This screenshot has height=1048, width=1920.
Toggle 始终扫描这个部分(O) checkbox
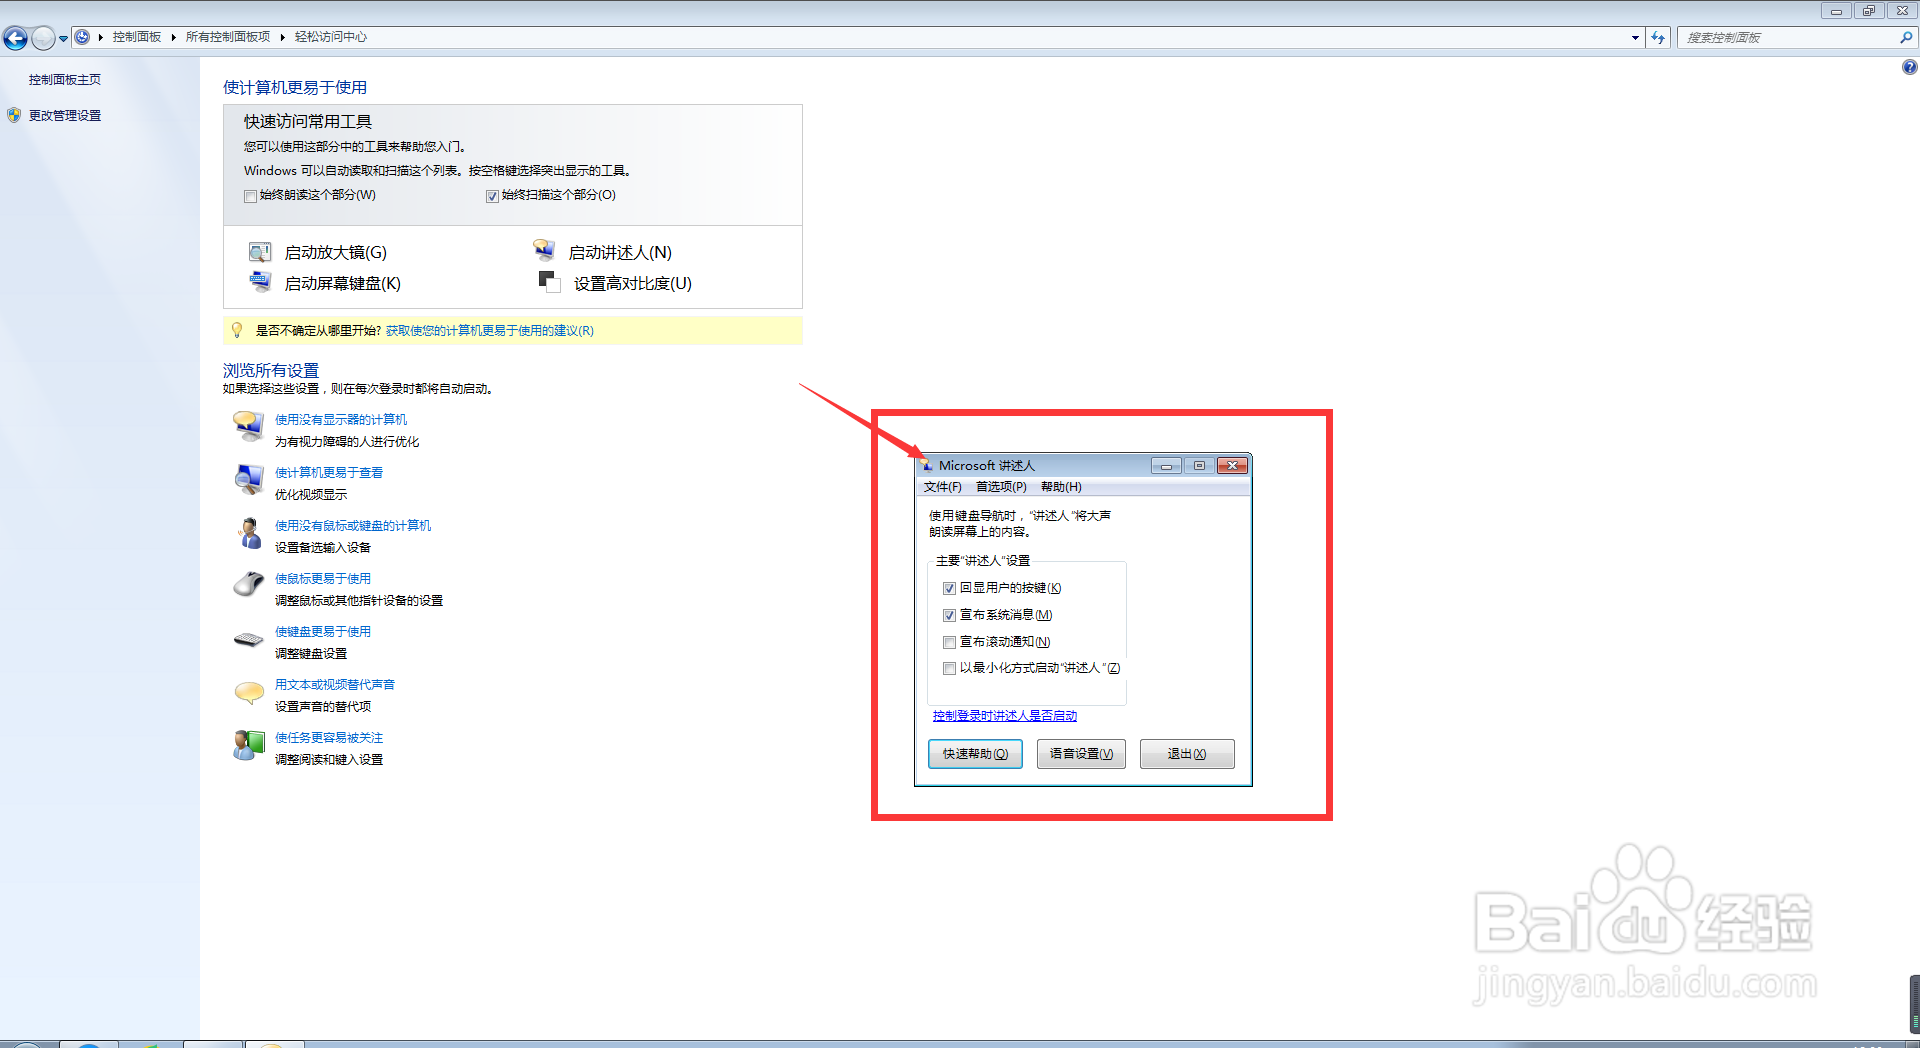(492, 196)
